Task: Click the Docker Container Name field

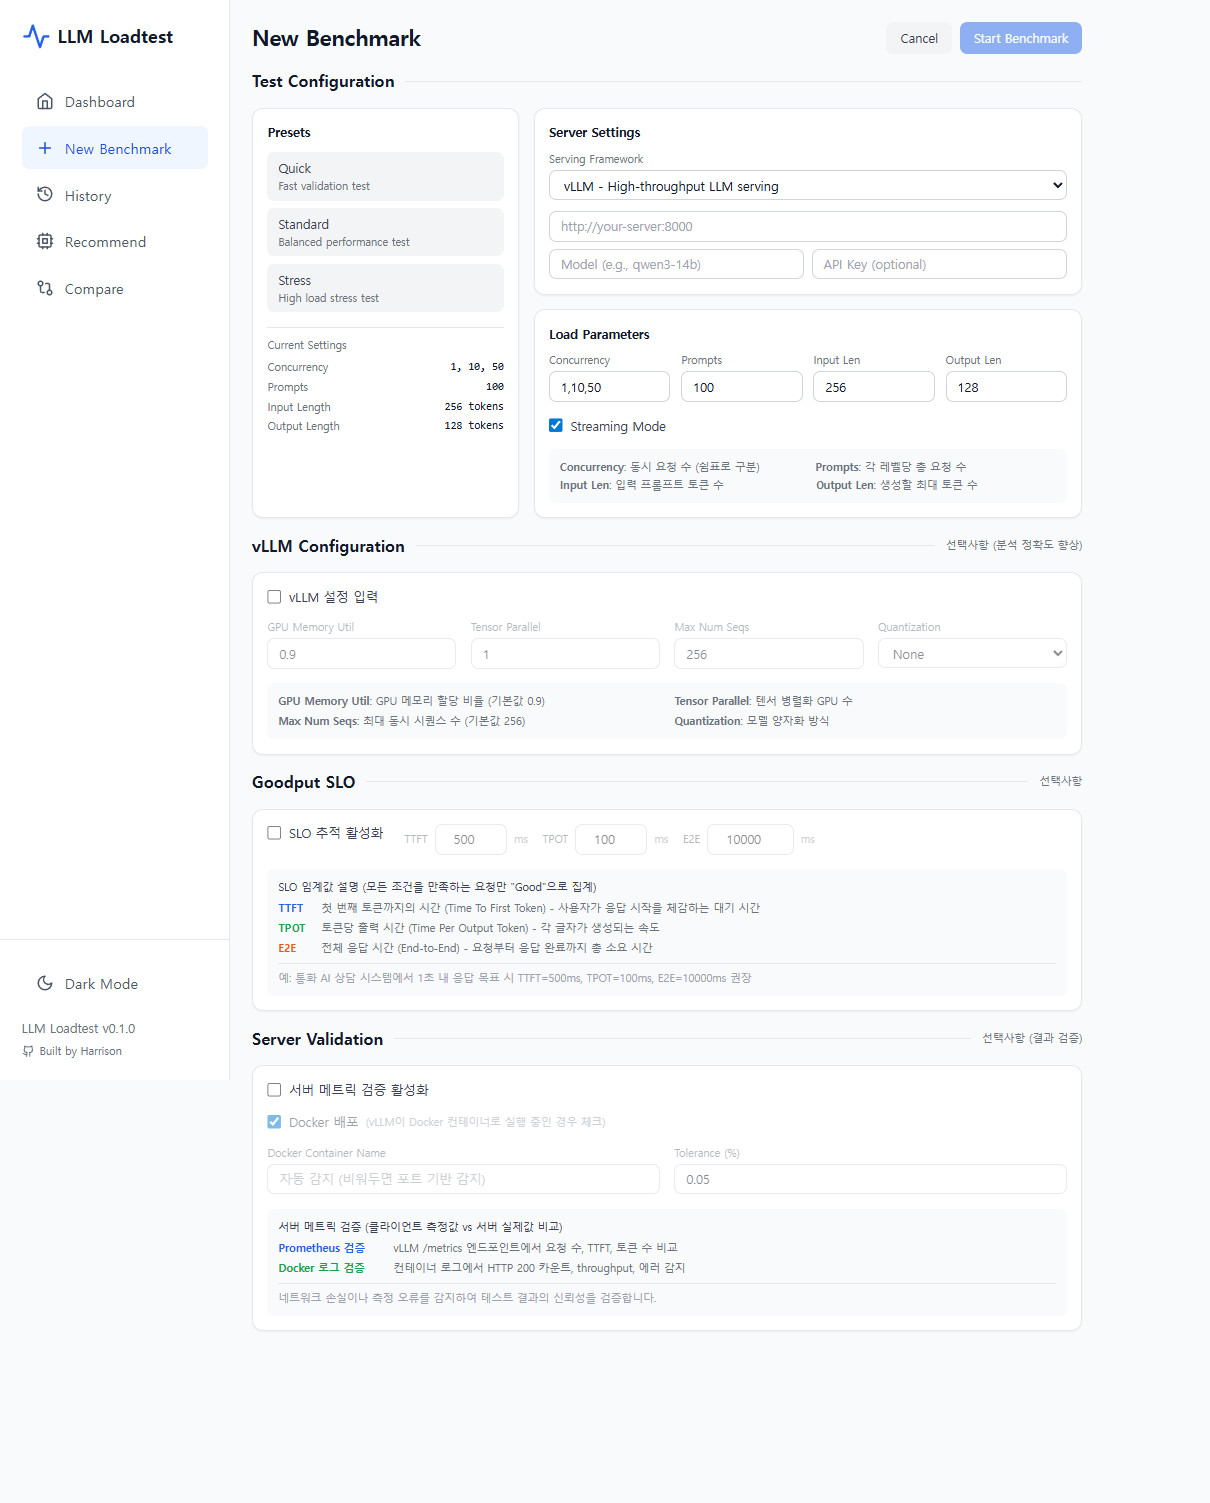Action: (x=463, y=1179)
